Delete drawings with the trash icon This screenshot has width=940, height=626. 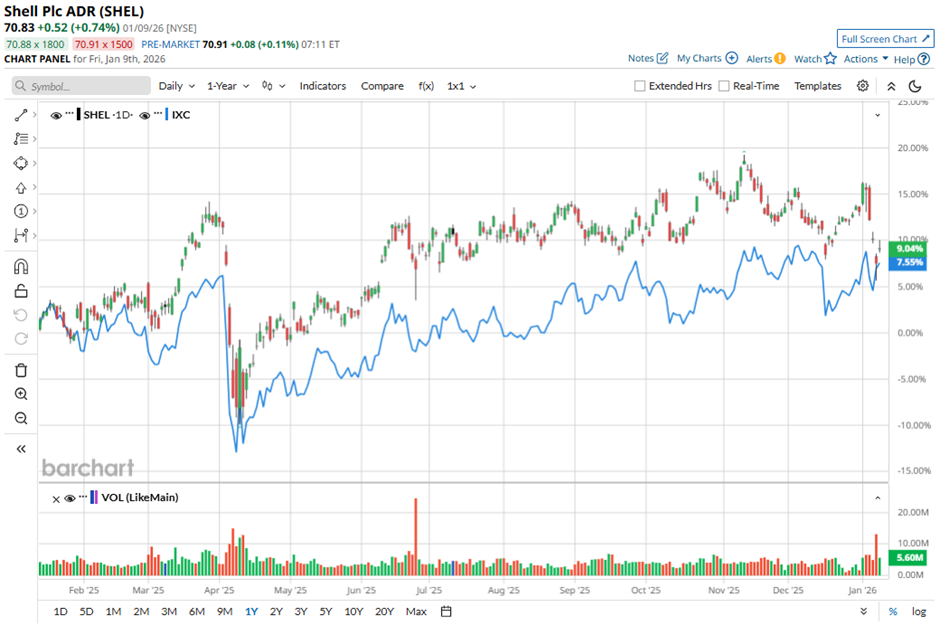(x=20, y=370)
